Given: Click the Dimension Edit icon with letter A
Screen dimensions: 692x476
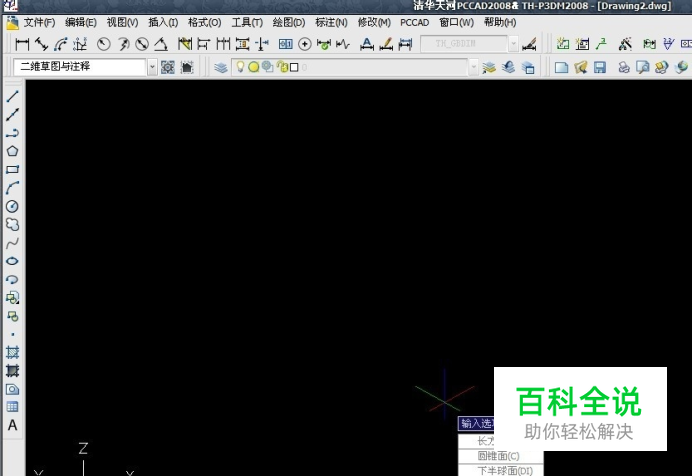Looking at the screenshot, I should point(367,44).
